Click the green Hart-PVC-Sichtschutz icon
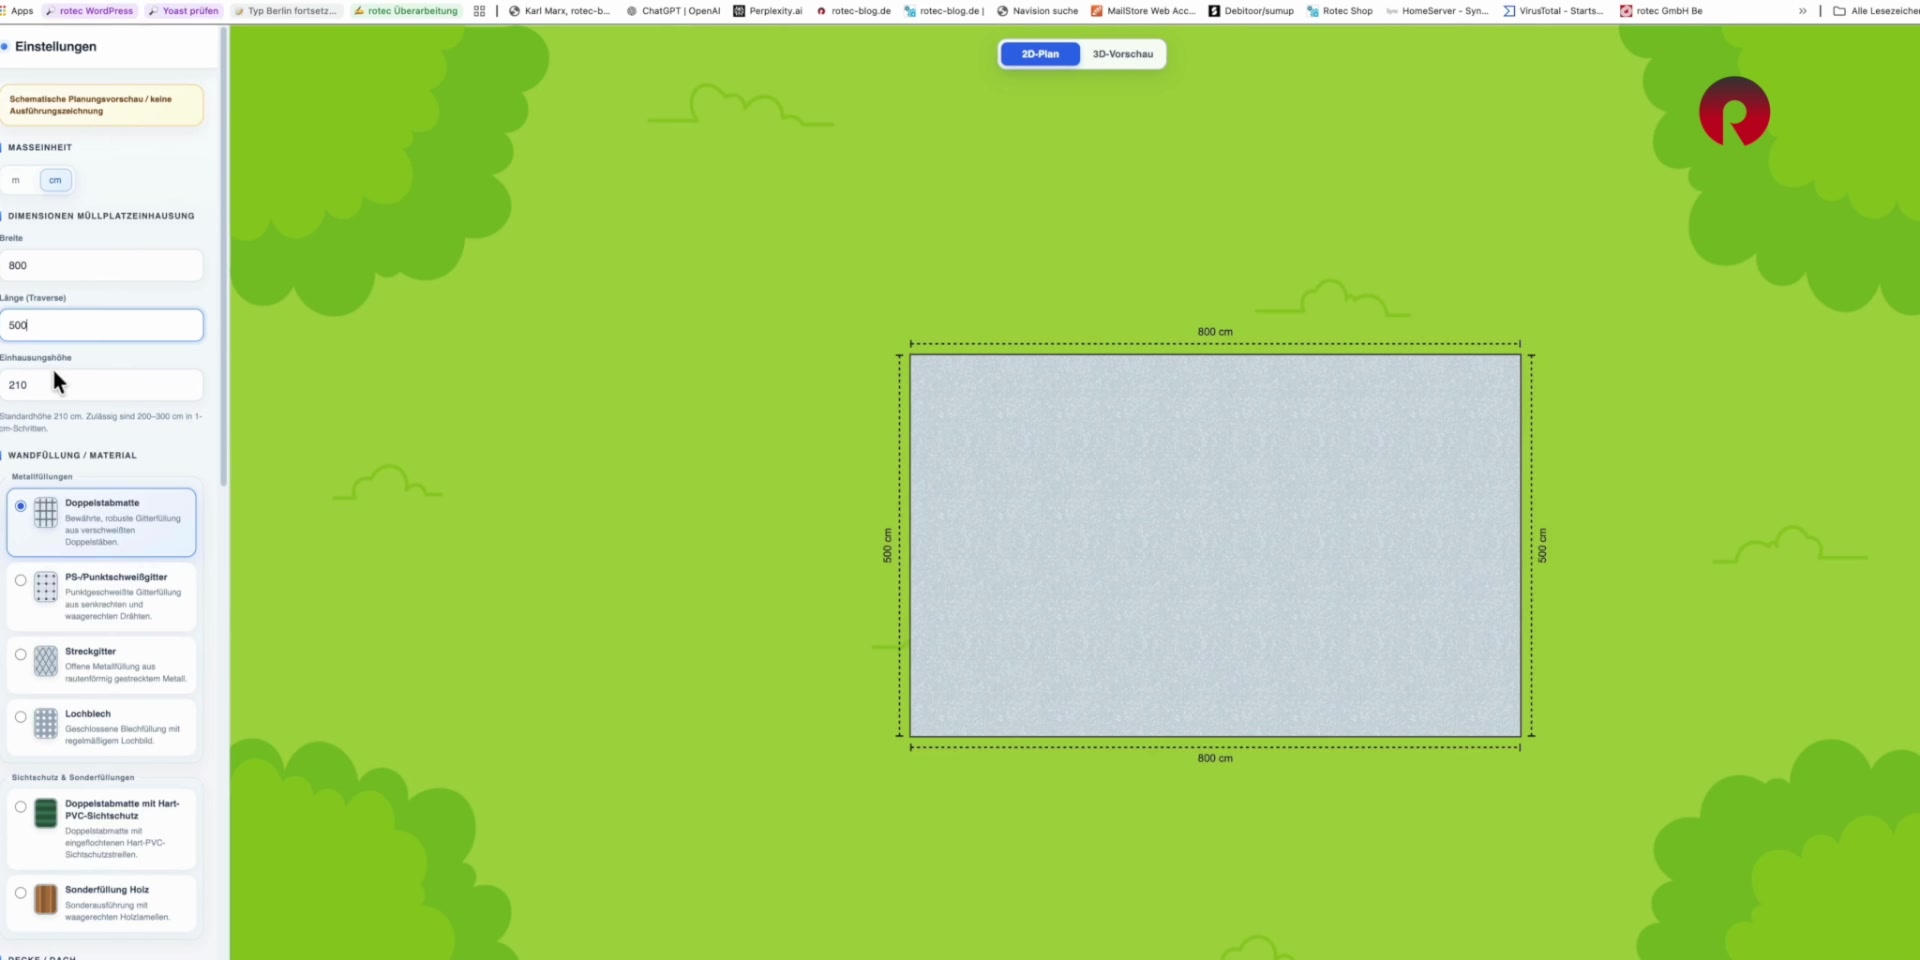The height and width of the screenshot is (960, 1920). click(x=46, y=813)
